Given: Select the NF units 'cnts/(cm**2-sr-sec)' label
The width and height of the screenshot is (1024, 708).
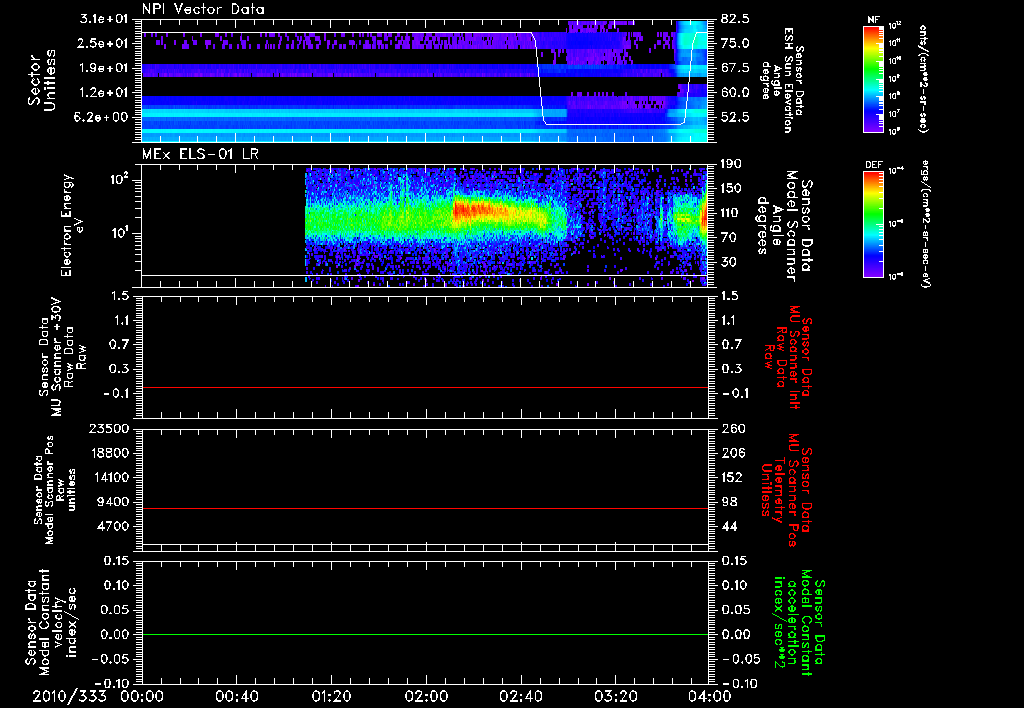Looking at the screenshot, I should pyautogui.click(x=923, y=79).
